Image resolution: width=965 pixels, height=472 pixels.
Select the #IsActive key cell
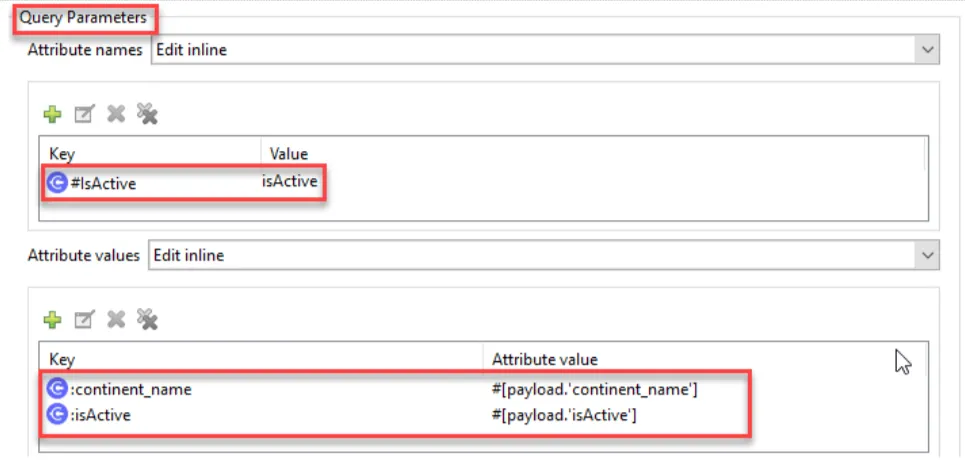[x=103, y=183]
